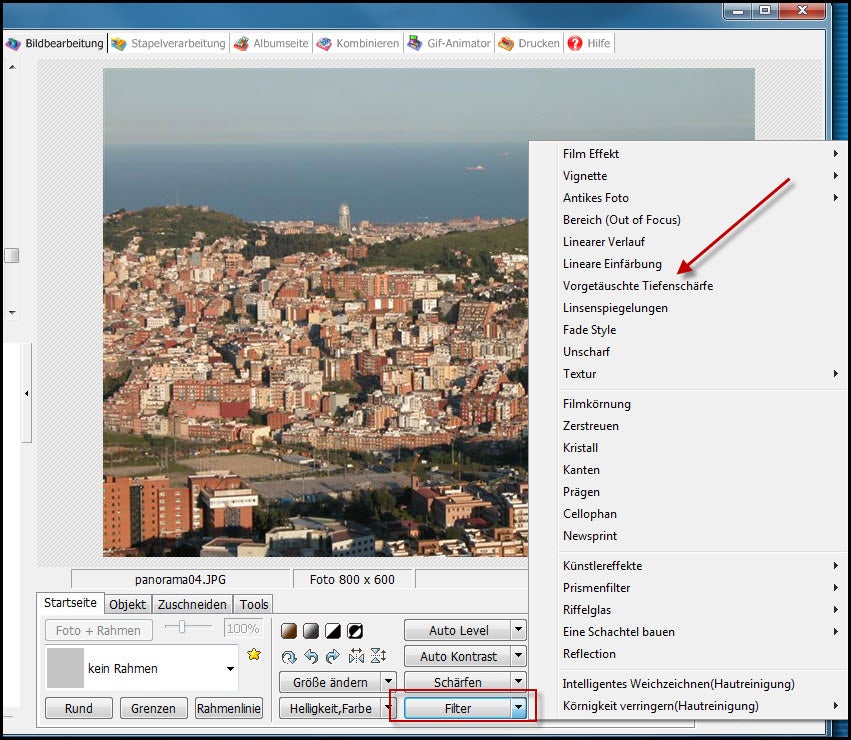
Task: Click the Rahmenlinie button
Action: point(229,708)
